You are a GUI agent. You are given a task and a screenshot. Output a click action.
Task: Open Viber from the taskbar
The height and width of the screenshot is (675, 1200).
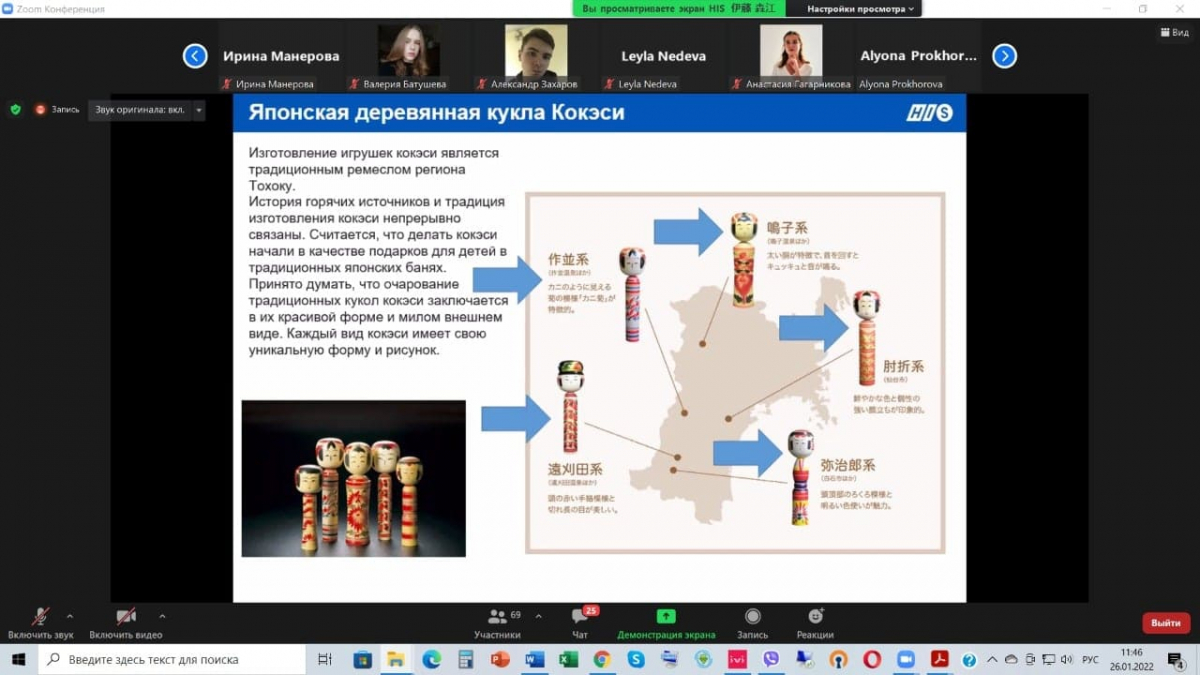click(771, 659)
